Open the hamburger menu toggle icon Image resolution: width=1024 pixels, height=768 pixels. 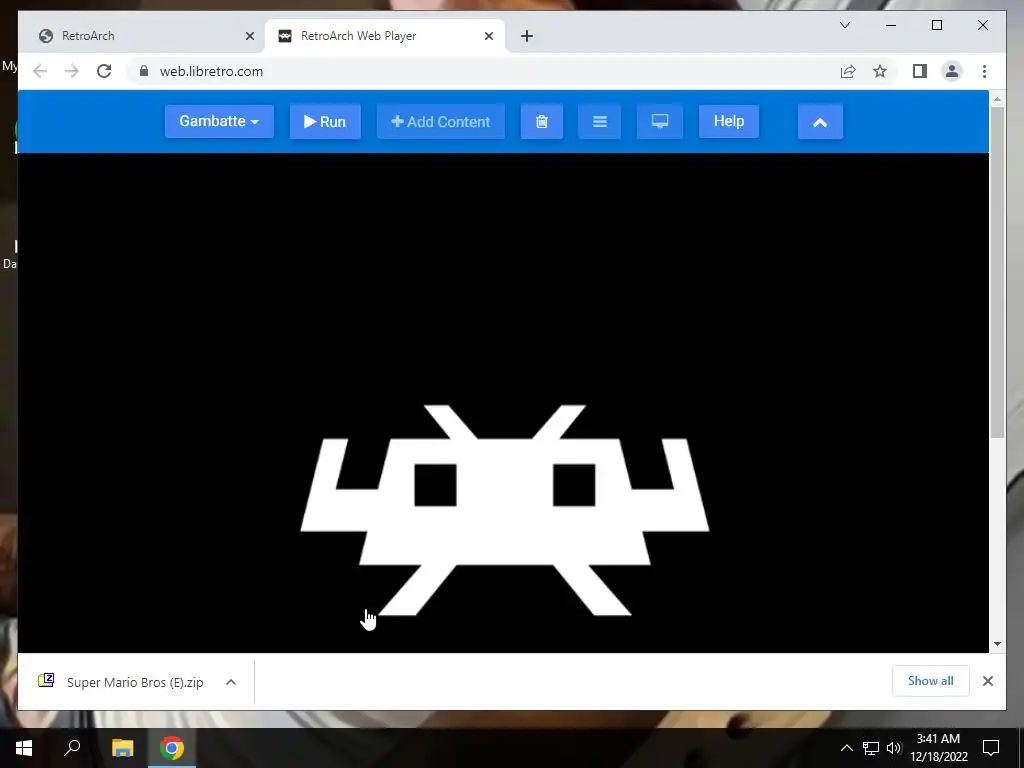pyautogui.click(x=600, y=121)
